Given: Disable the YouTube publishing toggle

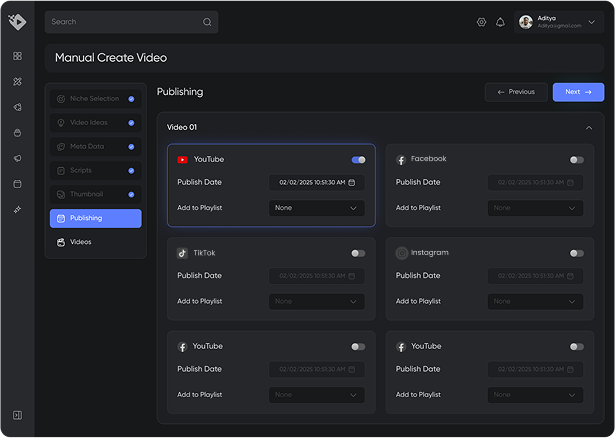Looking at the screenshot, I should tap(358, 160).
